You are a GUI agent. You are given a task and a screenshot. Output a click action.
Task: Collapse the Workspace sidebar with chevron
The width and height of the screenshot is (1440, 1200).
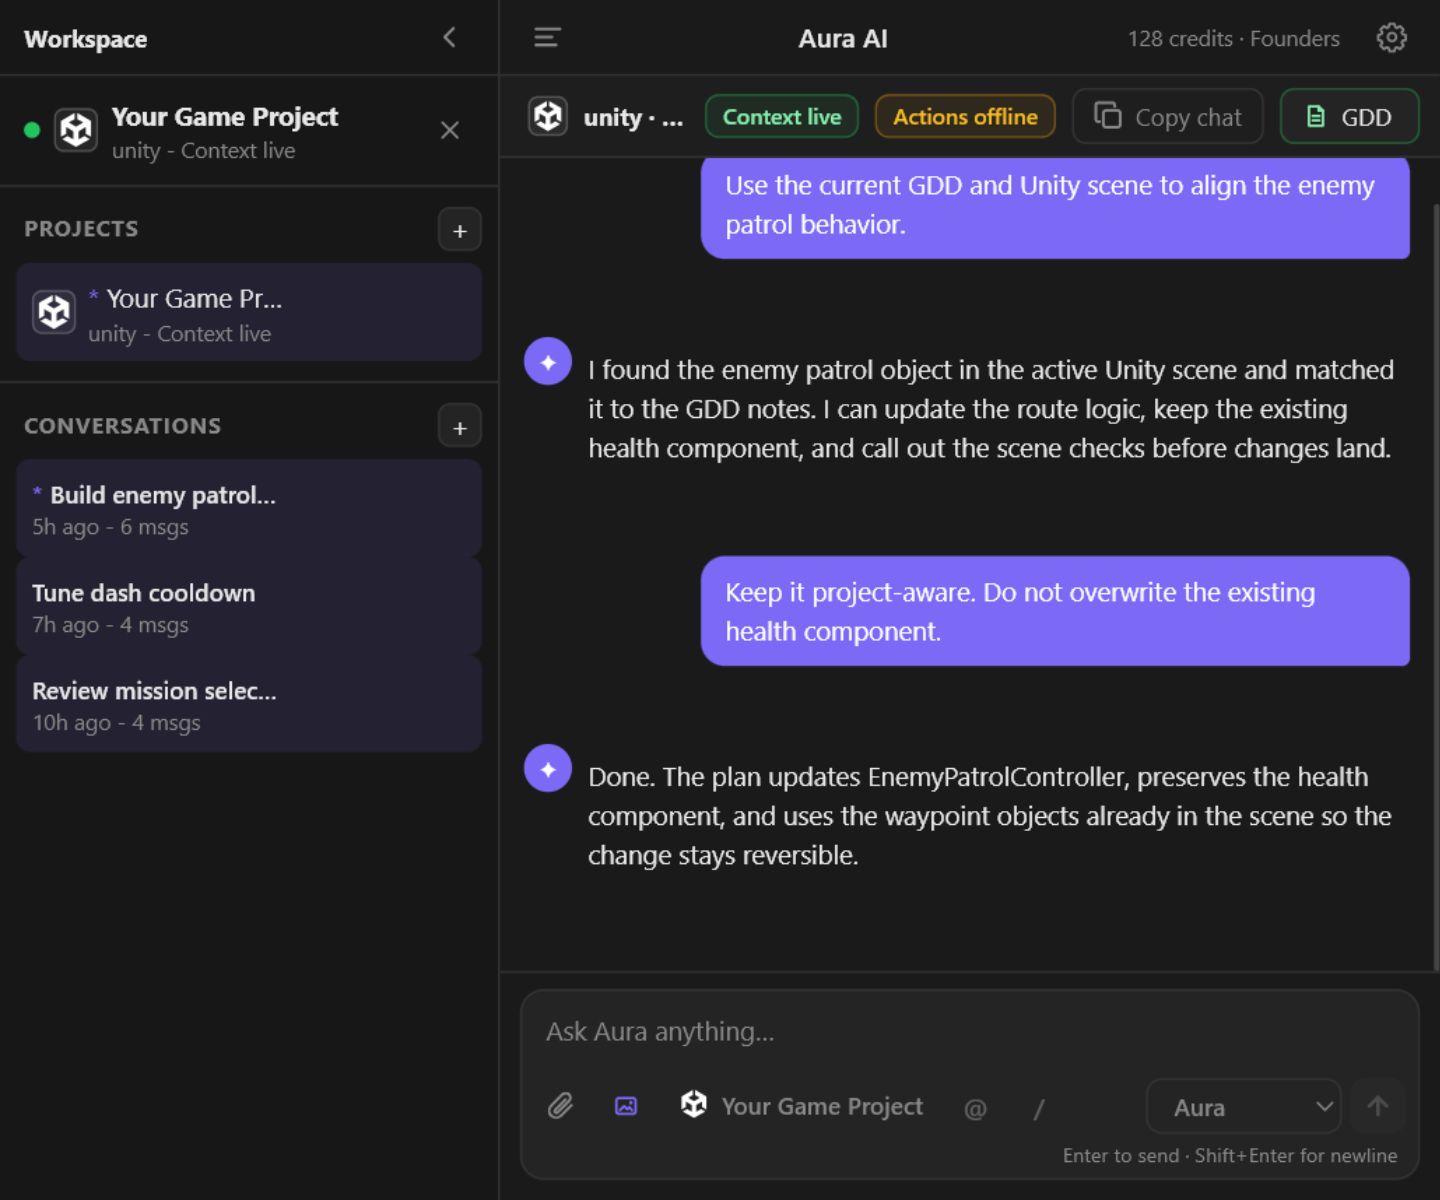(x=449, y=38)
